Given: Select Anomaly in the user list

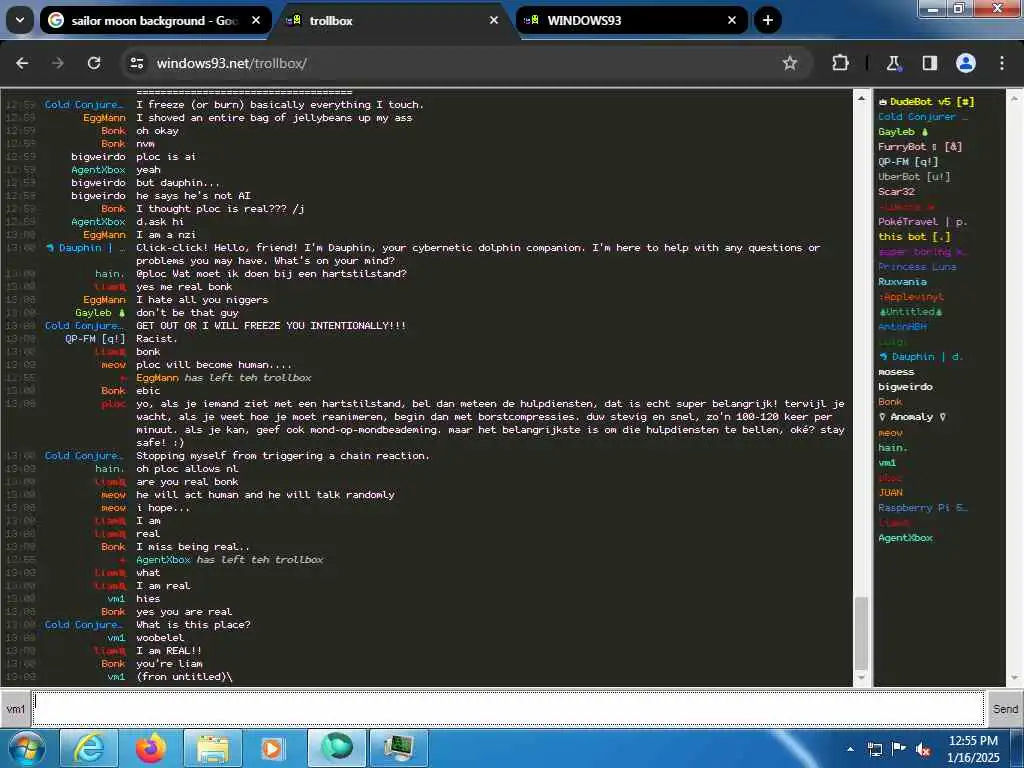Looking at the screenshot, I should tap(912, 417).
